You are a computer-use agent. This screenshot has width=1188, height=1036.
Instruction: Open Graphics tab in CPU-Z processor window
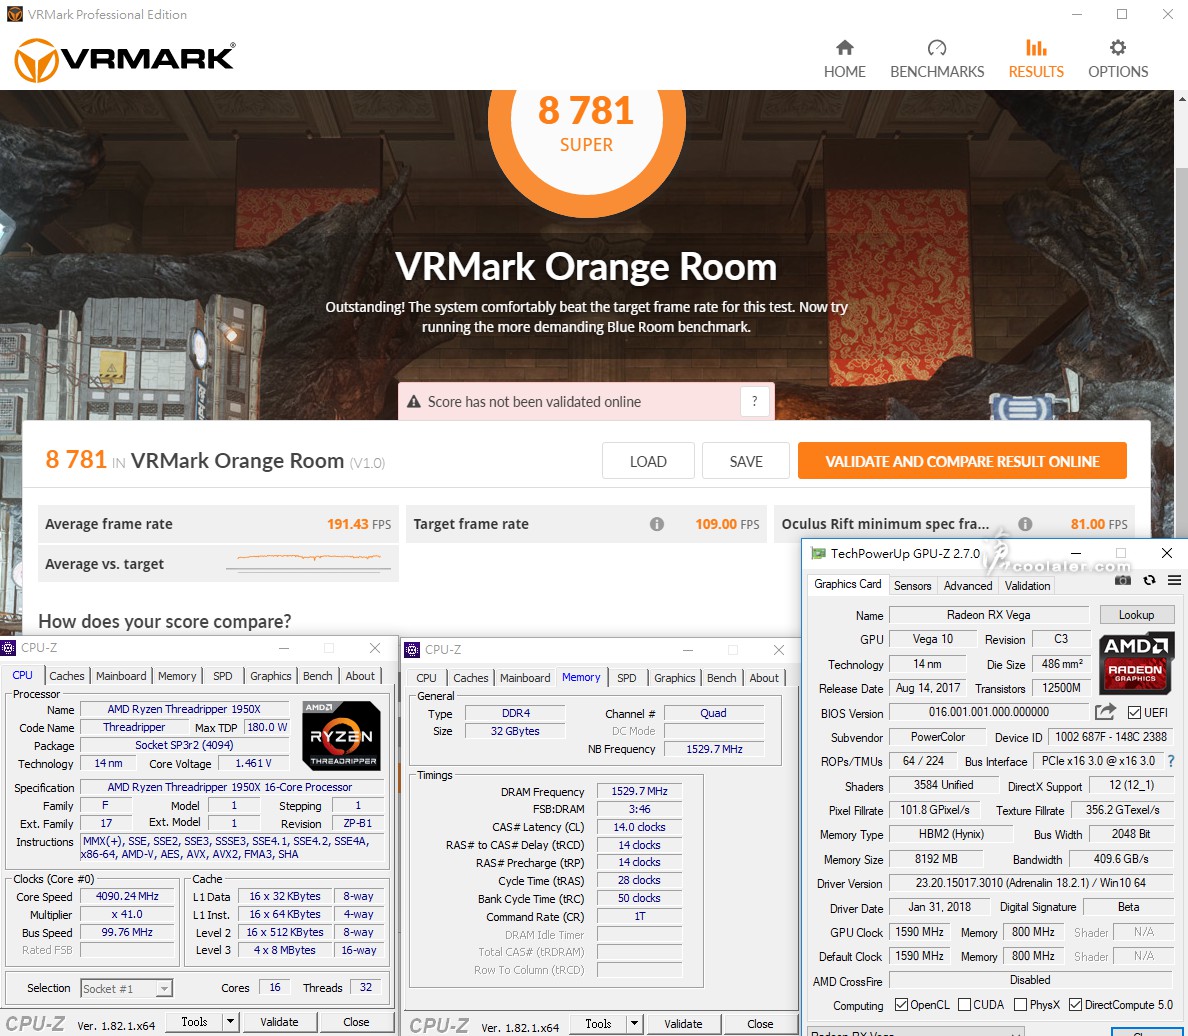pos(270,676)
